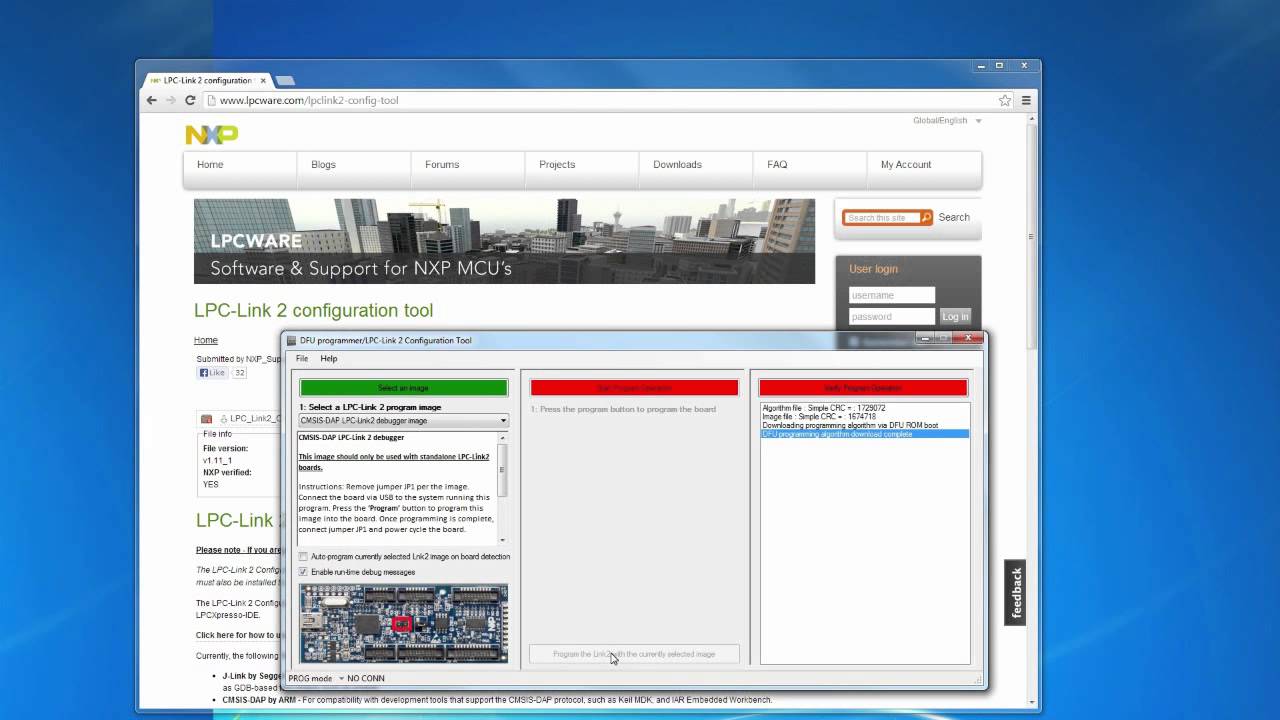Click the 'User login' heading
Image resolution: width=1280 pixels, height=720 pixels.
tap(873, 269)
